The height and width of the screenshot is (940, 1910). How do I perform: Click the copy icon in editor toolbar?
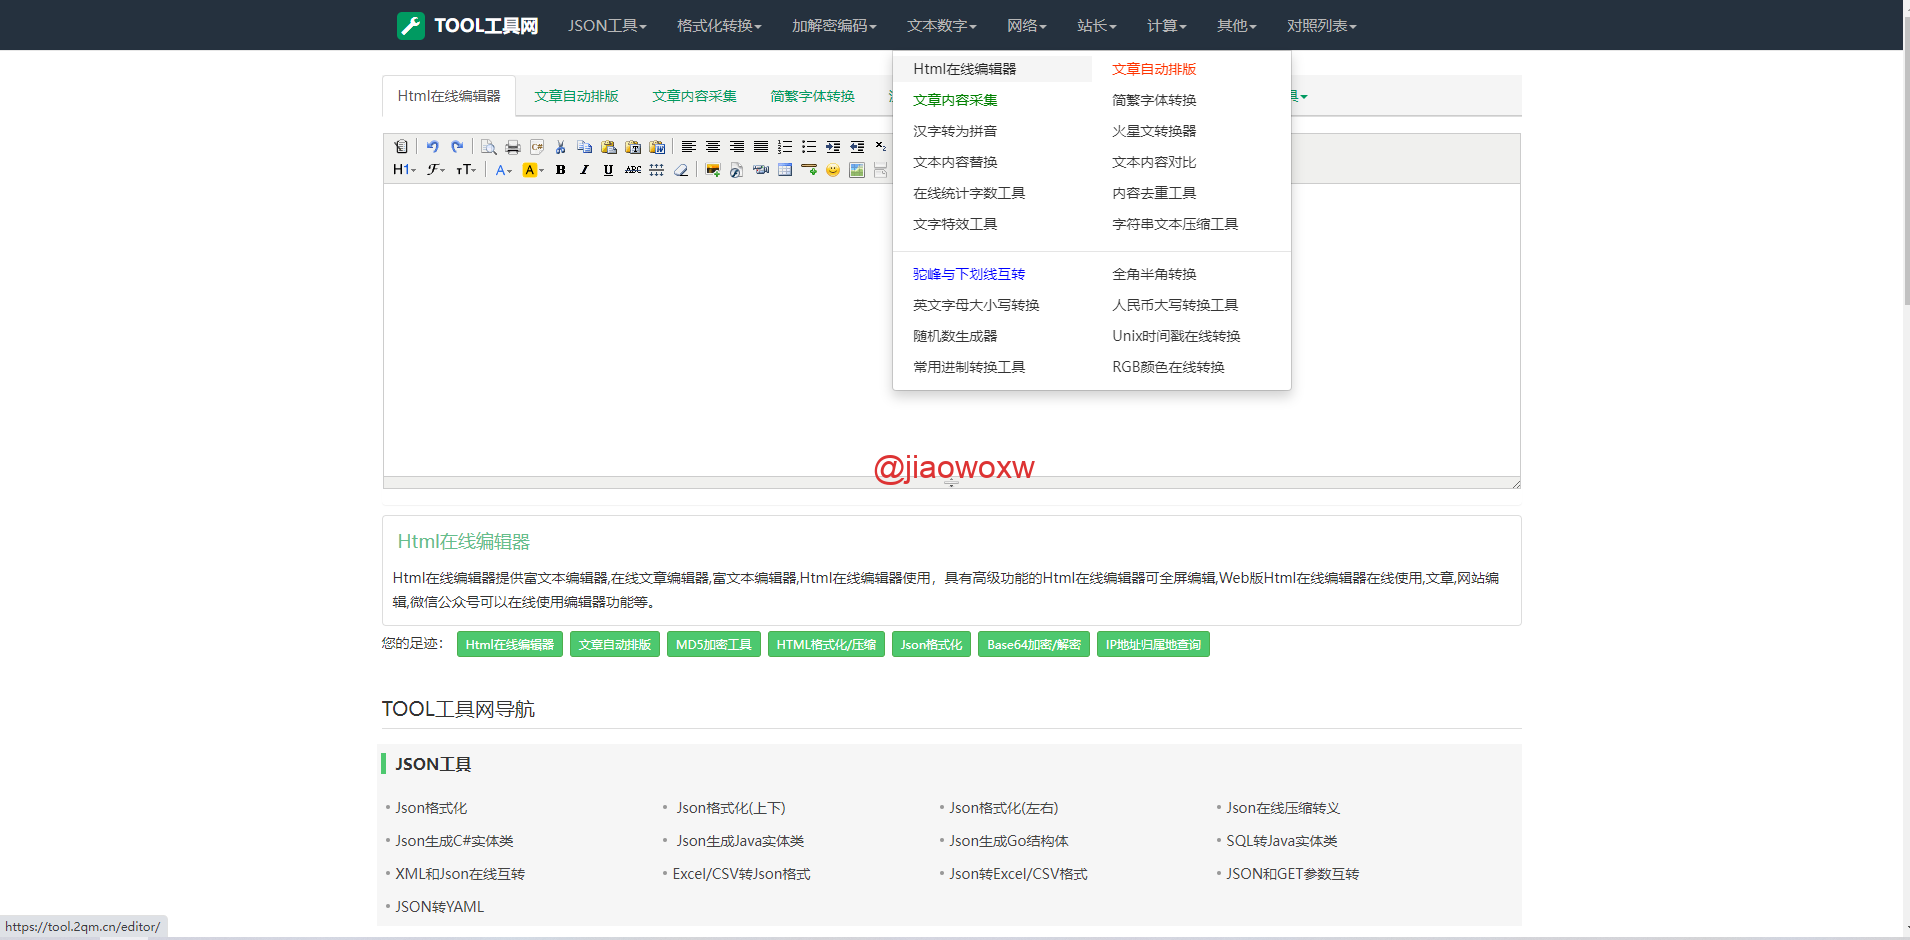(585, 147)
